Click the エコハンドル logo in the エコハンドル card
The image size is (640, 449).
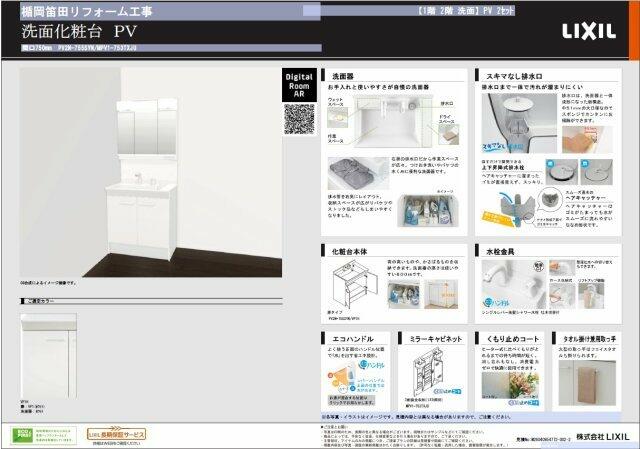coord(371,365)
